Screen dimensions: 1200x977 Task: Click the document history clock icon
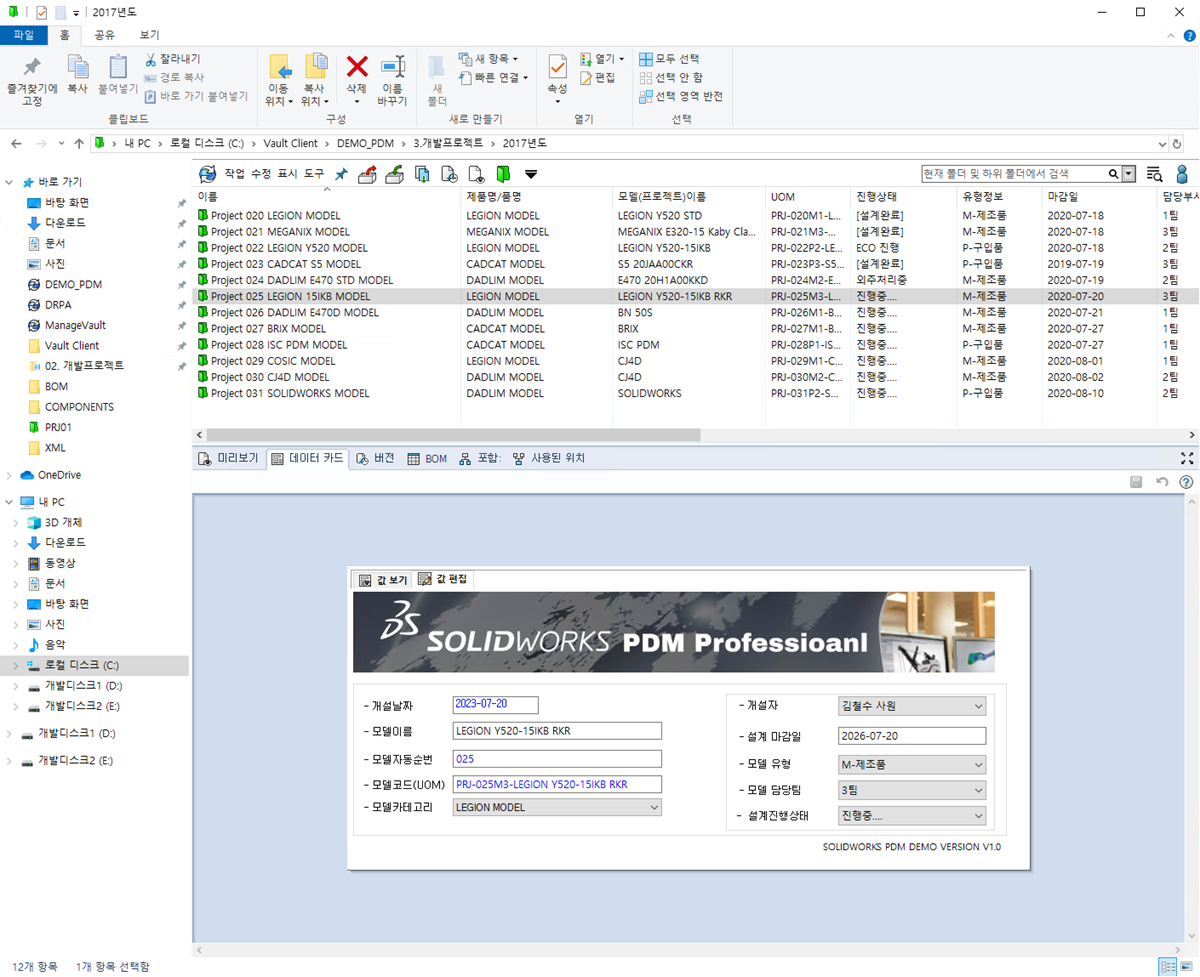pyautogui.click(x=450, y=174)
